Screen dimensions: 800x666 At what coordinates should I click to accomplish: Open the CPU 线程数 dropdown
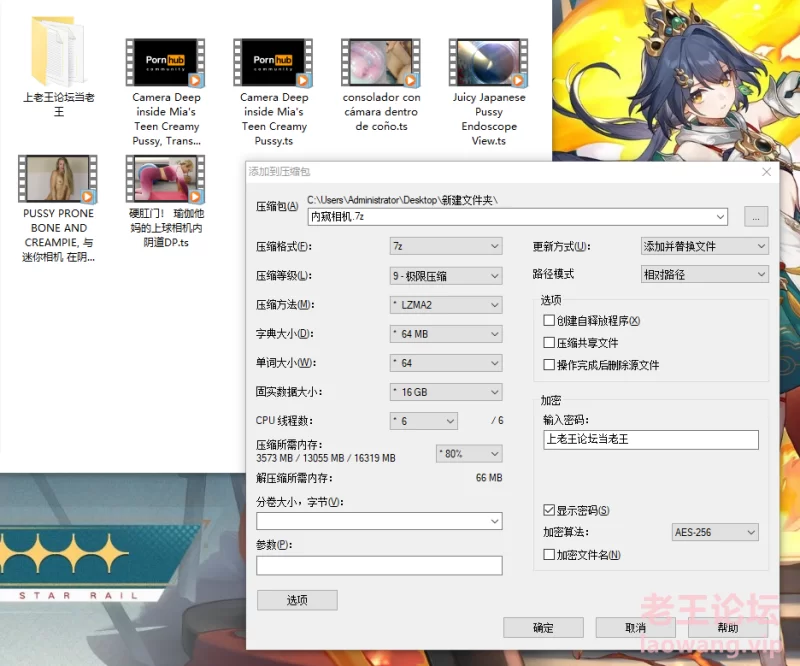423,421
